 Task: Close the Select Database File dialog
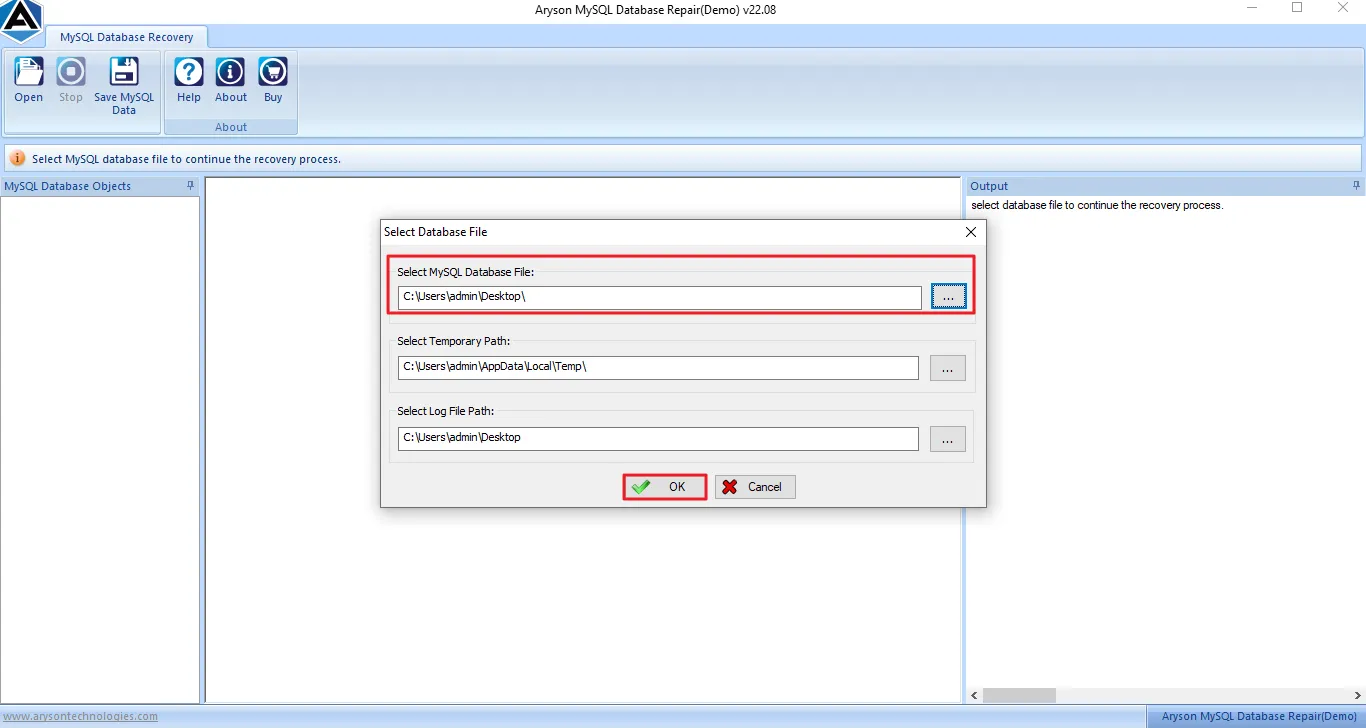pos(971,232)
